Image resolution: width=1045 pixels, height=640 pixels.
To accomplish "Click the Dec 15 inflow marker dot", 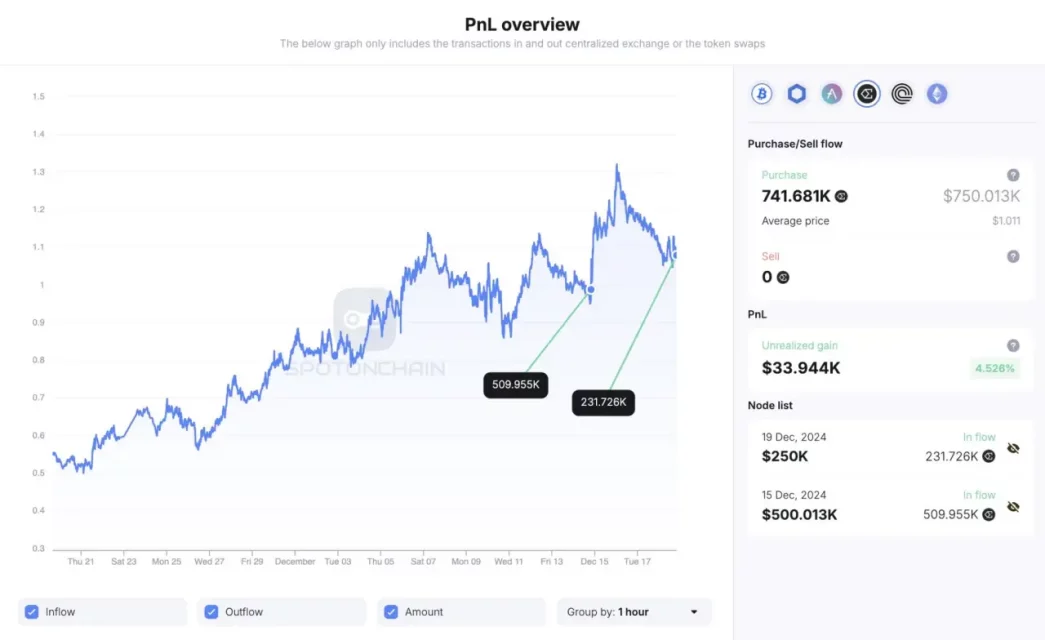I will 590,290.
